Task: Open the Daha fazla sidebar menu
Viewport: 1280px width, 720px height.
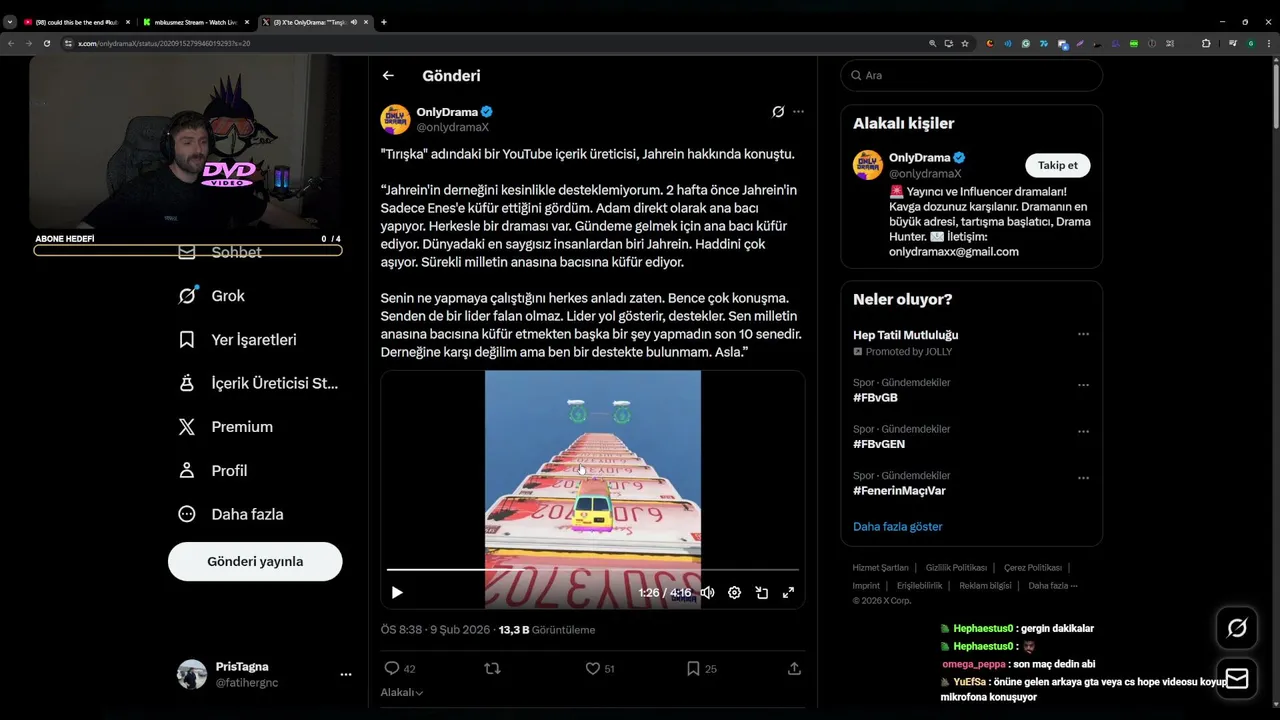Action: click(230, 514)
